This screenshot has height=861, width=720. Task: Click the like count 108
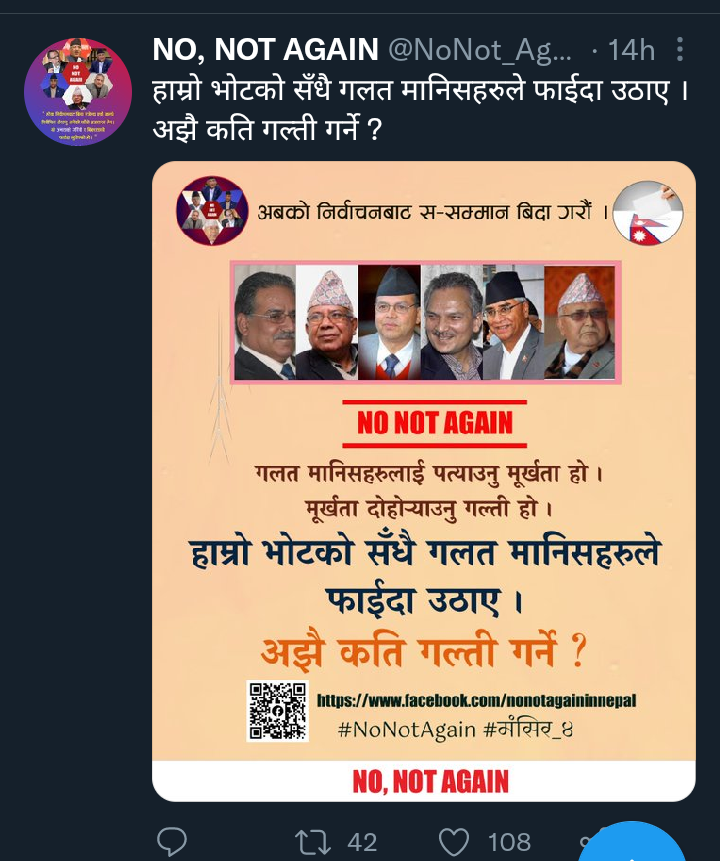click(510, 842)
